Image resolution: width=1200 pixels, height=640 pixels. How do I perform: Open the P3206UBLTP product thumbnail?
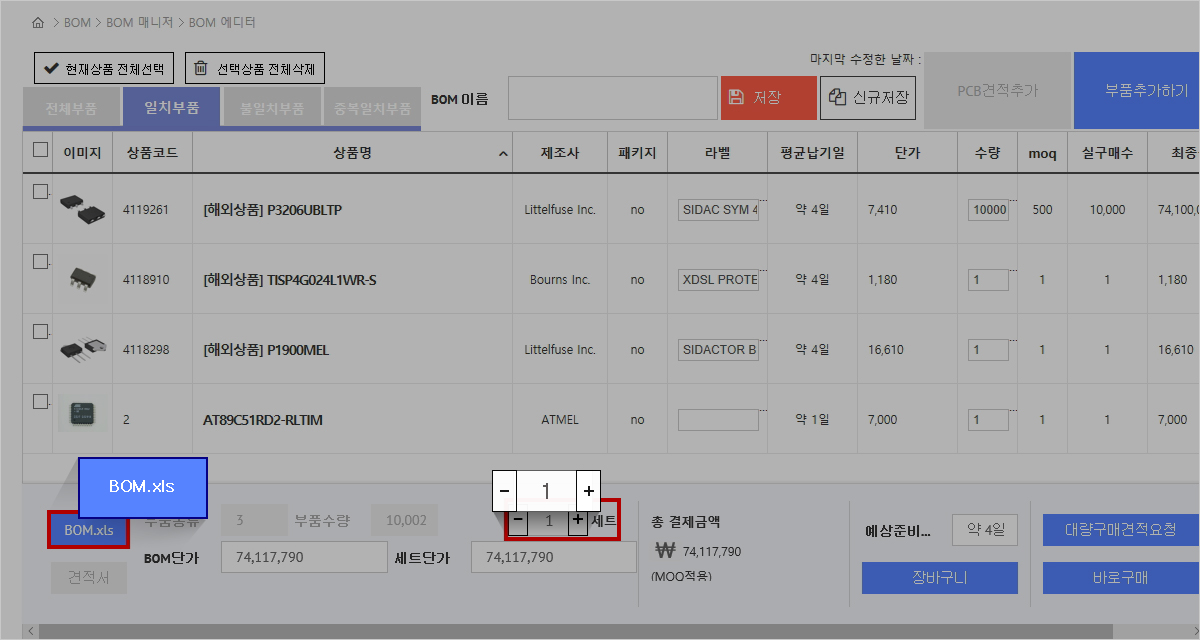tap(82, 210)
